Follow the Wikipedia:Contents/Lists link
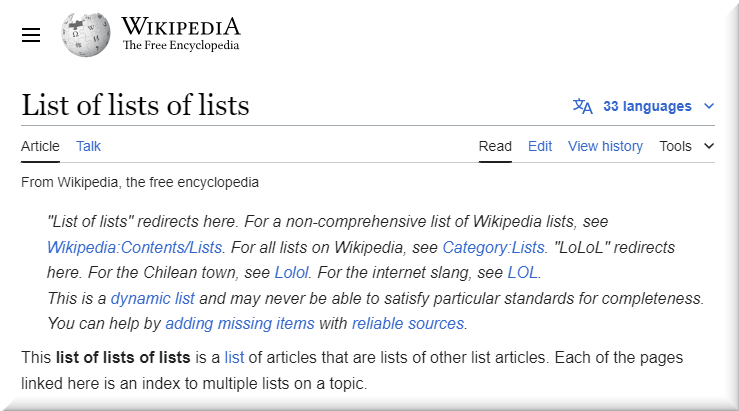739x411 pixels. [133, 246]
